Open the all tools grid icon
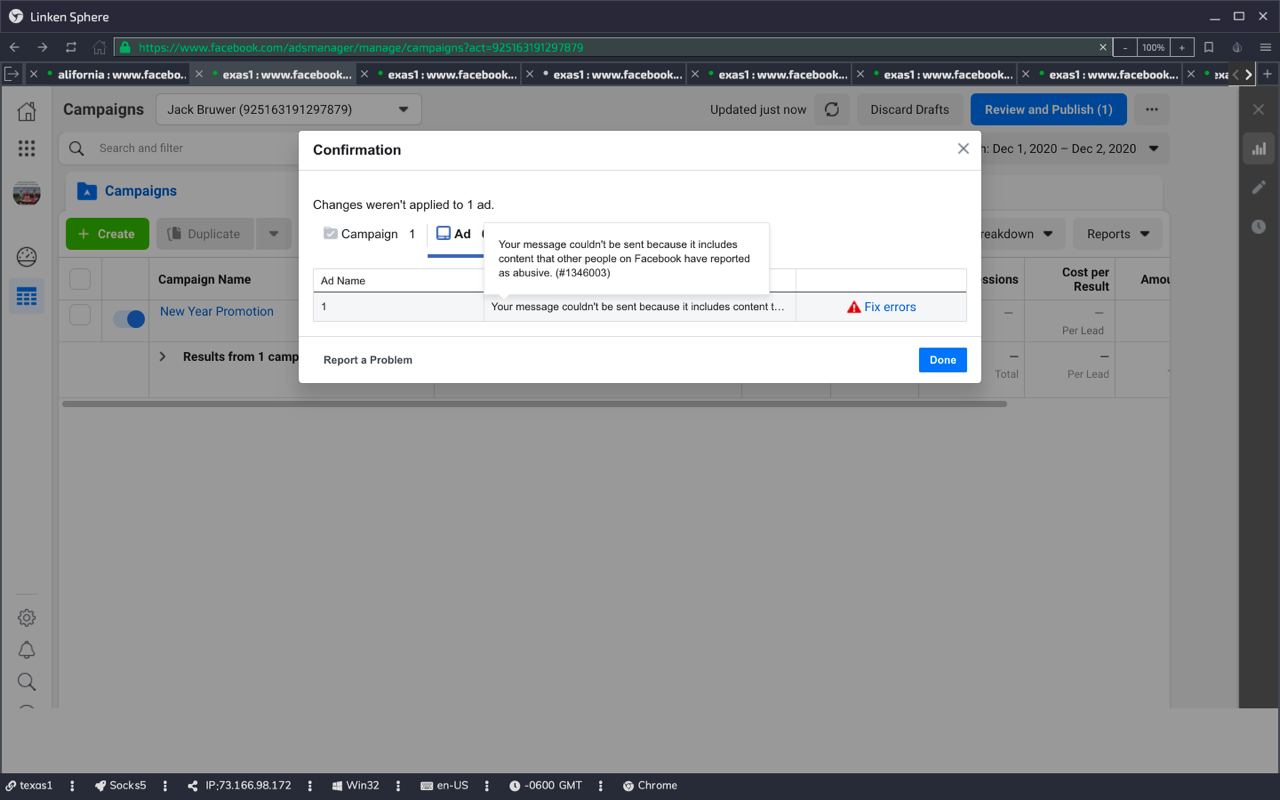 27,148
